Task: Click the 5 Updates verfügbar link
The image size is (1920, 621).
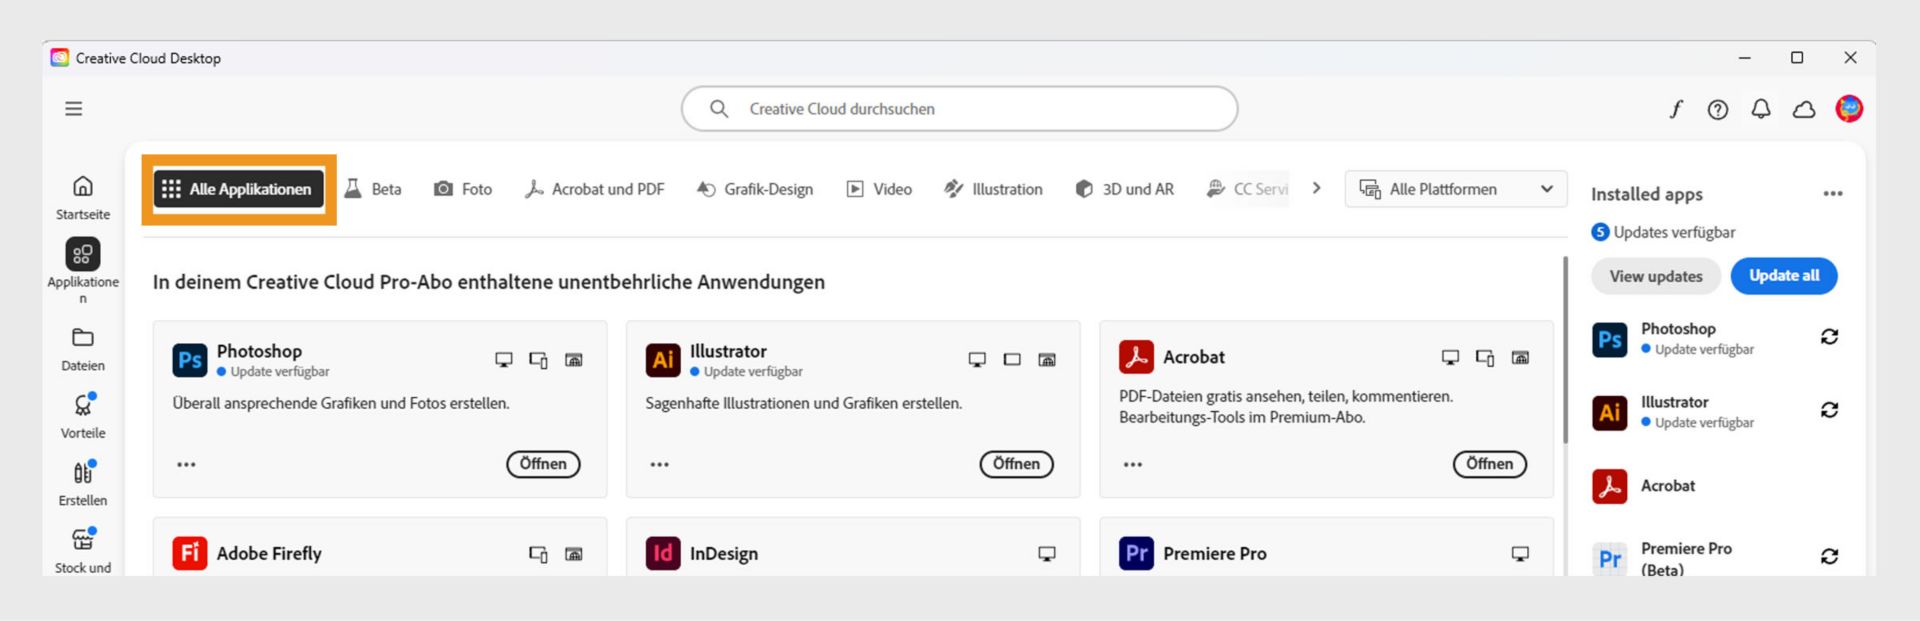Action: point(1663,232)
